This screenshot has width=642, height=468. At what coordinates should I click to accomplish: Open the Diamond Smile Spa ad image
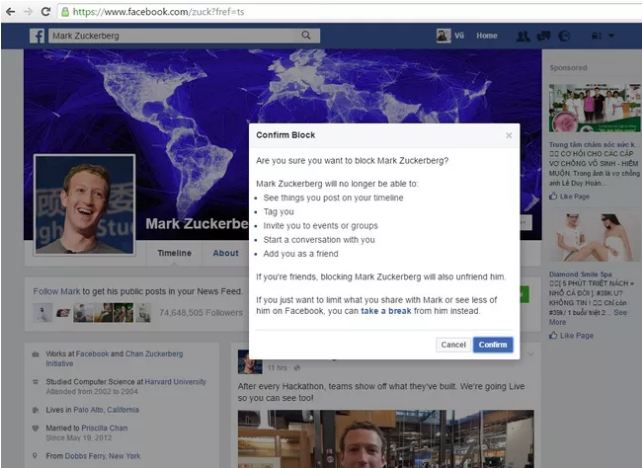[x=595, y=237]
